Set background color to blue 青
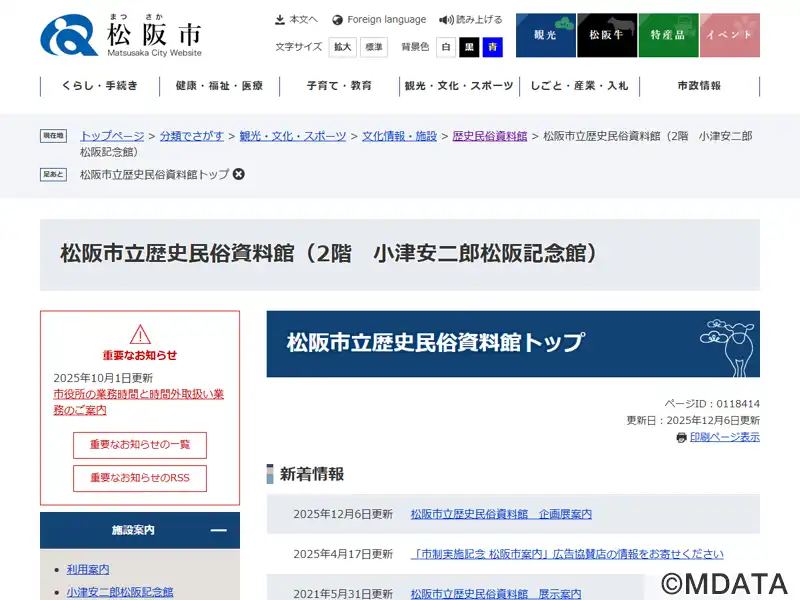Screen dimensions: 800x600 492,47
